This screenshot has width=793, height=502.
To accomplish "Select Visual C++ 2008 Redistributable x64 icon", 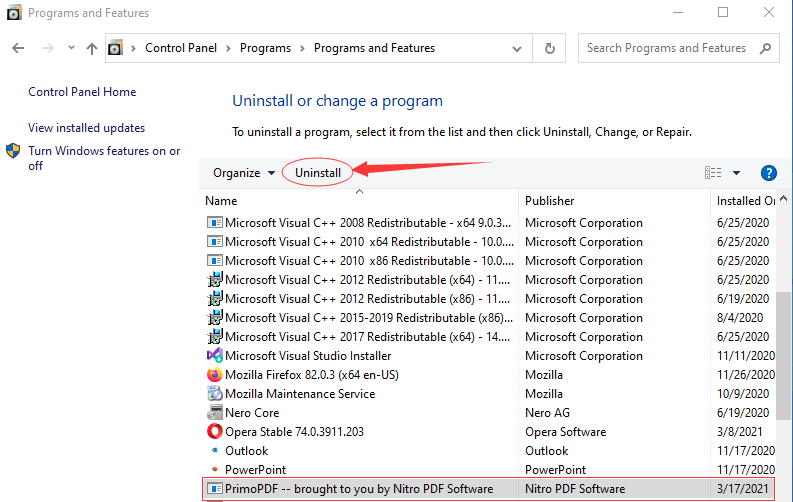I will click(215, 222).
